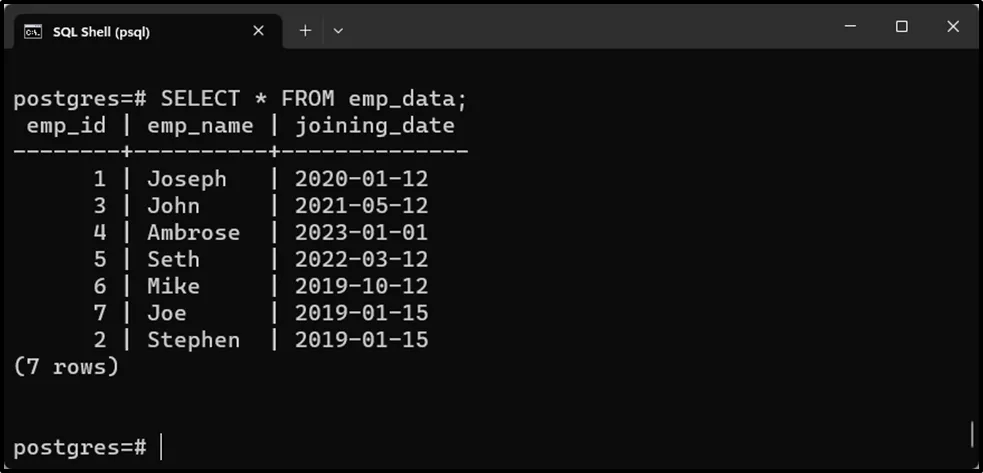Click the (7 rows) result count text
The height and width of the screenshot is (473, 983).
click(x=66, y=367)
